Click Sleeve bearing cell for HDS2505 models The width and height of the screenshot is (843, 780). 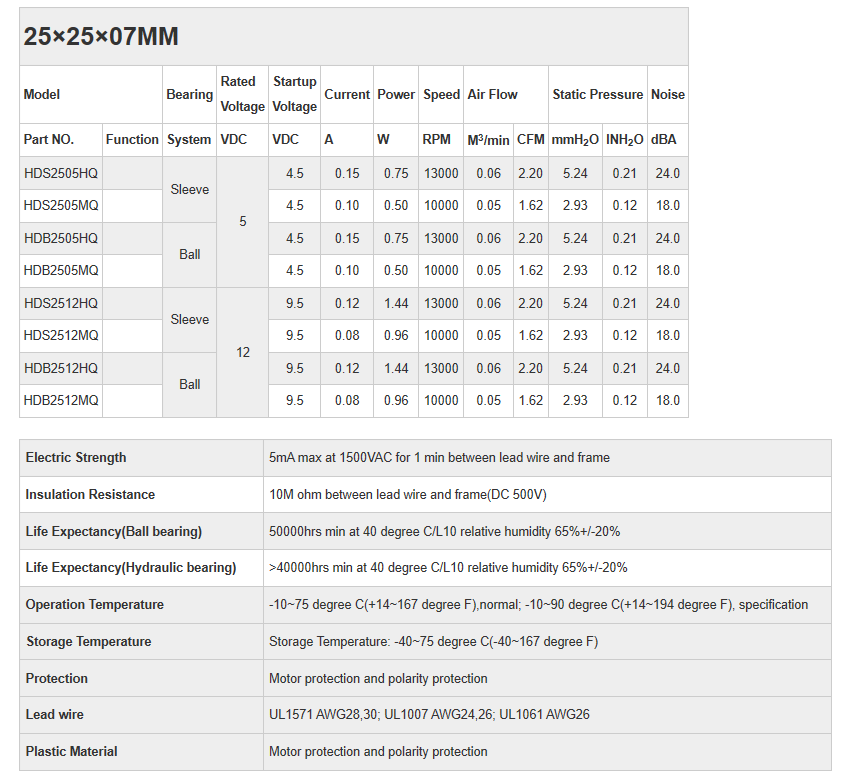tap(189, 190)
